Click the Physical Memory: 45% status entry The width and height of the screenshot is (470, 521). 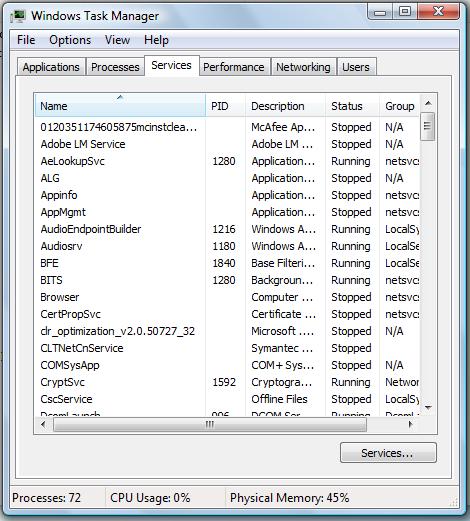pyautogui.click(x=289, y=498)
